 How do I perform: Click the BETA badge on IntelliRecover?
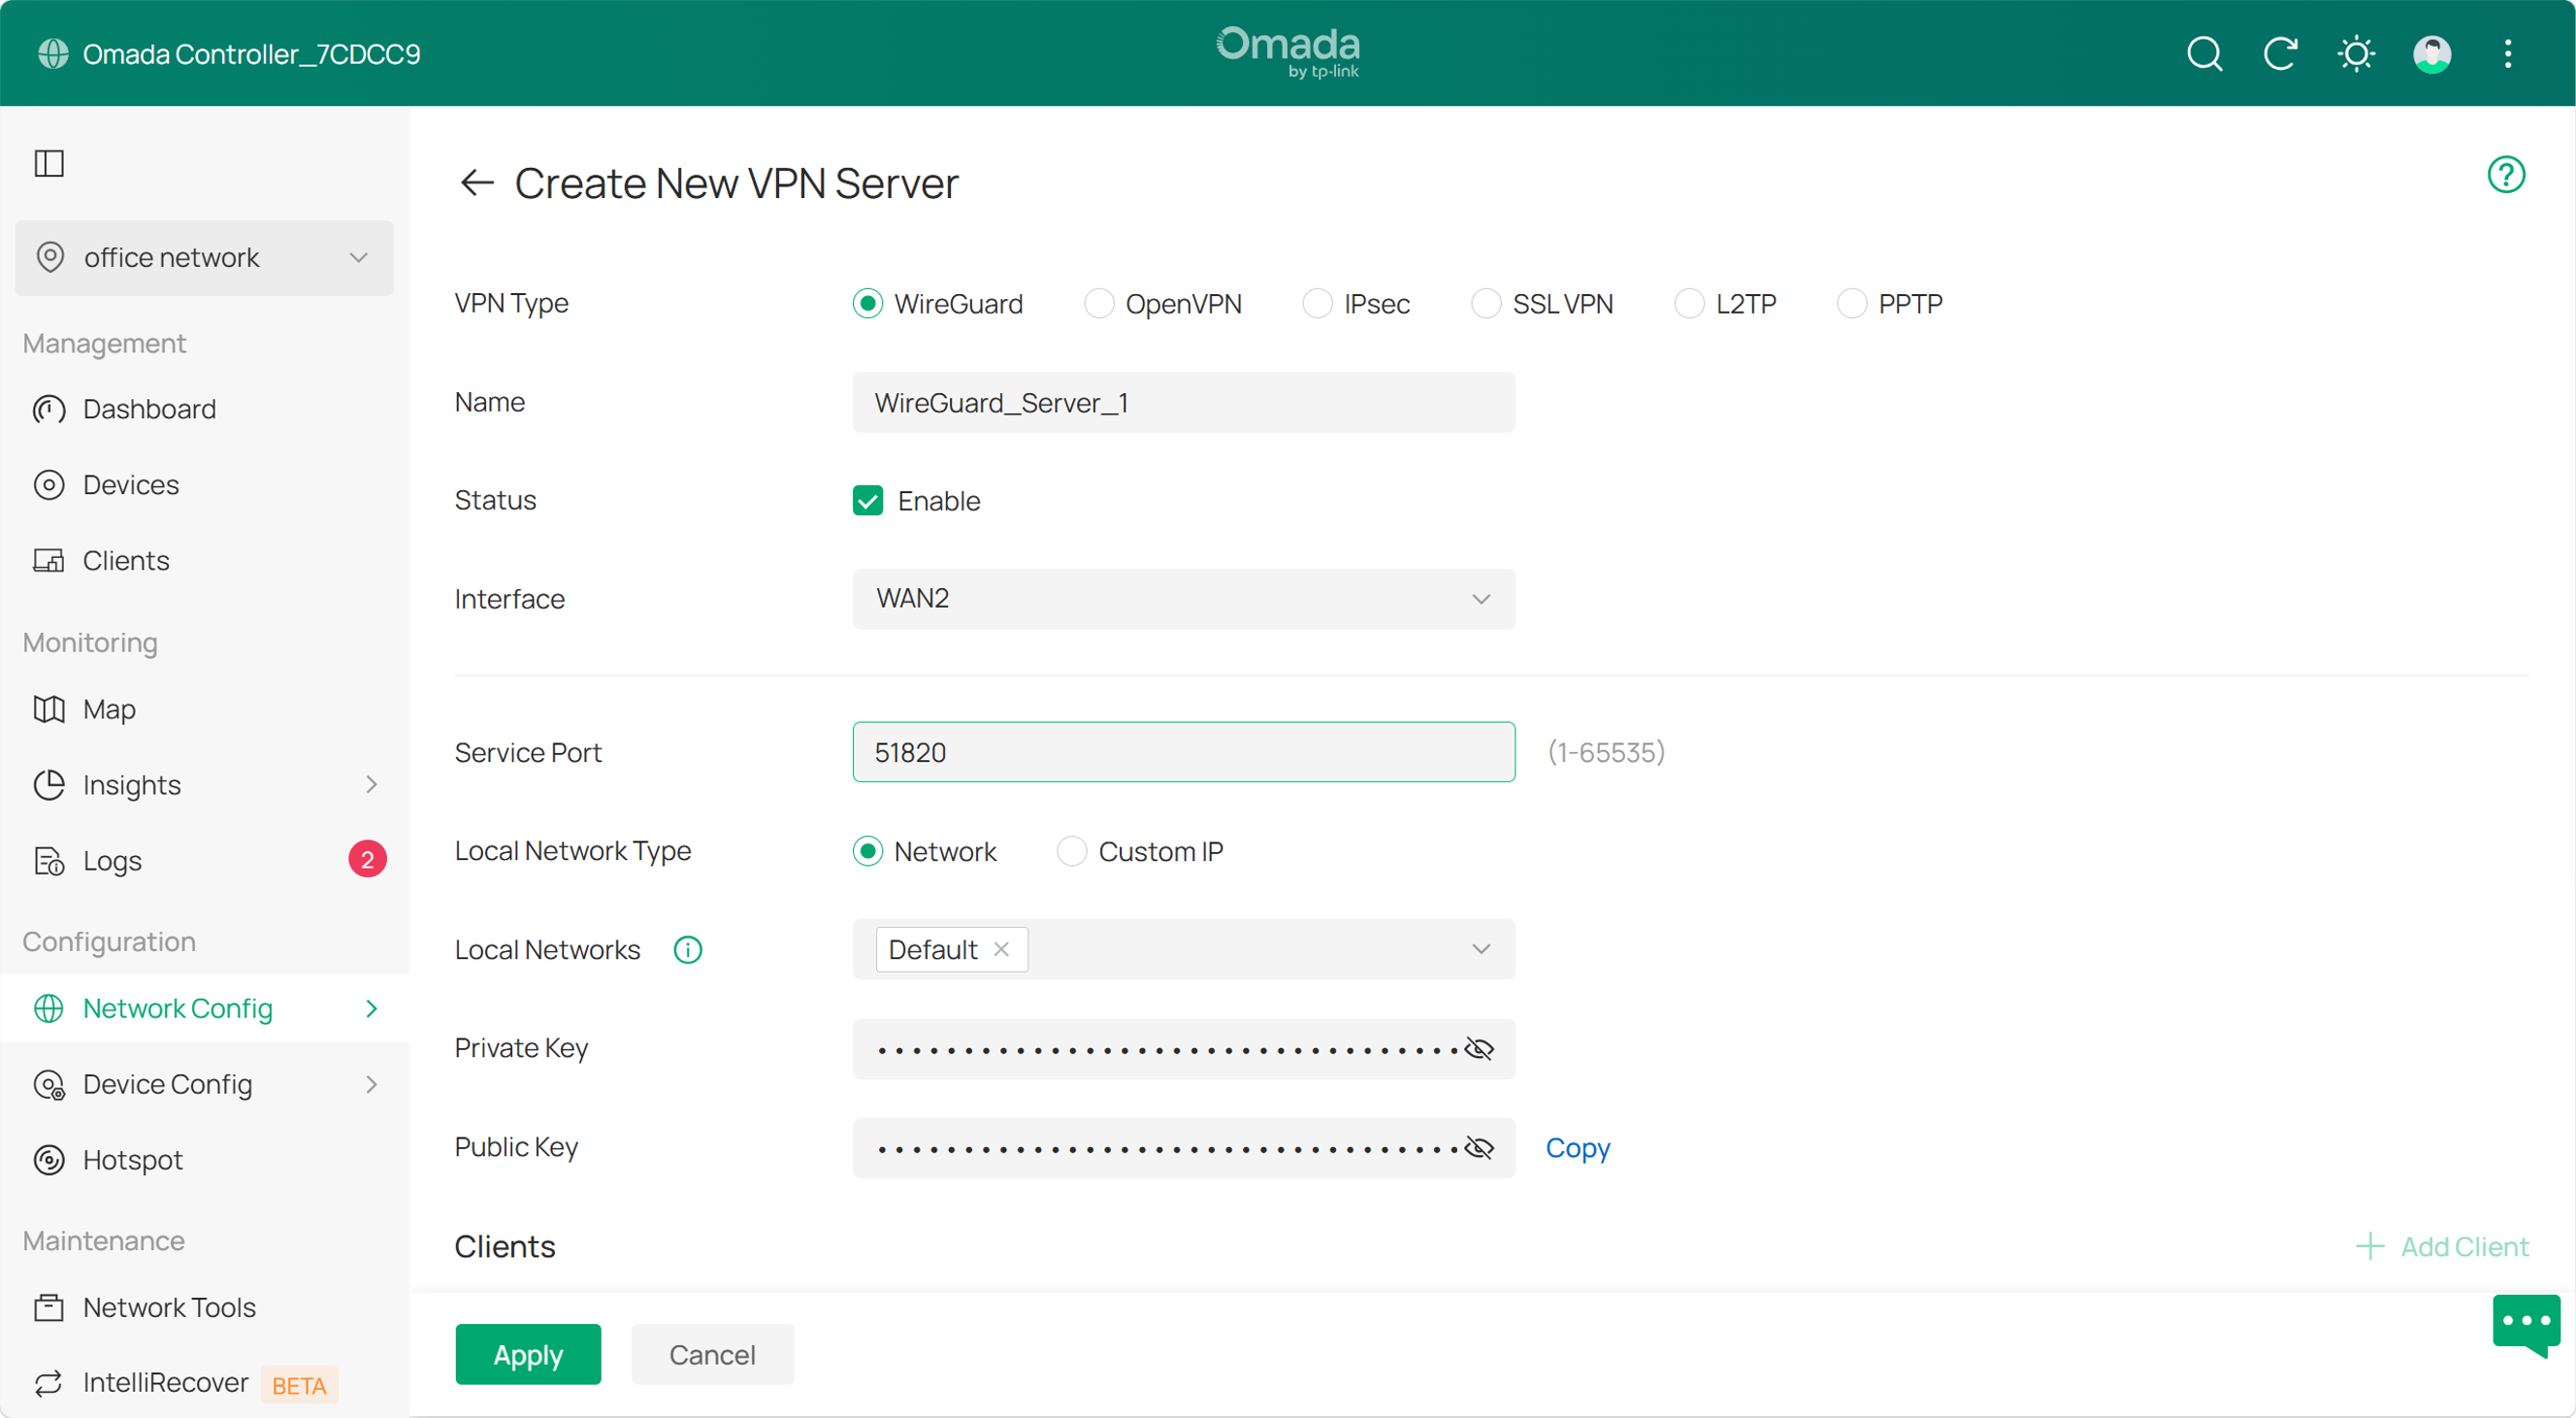[299, 1385]
